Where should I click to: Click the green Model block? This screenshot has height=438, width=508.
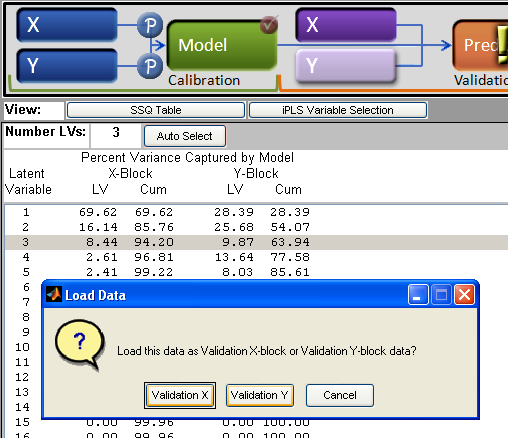click(222, 46)
